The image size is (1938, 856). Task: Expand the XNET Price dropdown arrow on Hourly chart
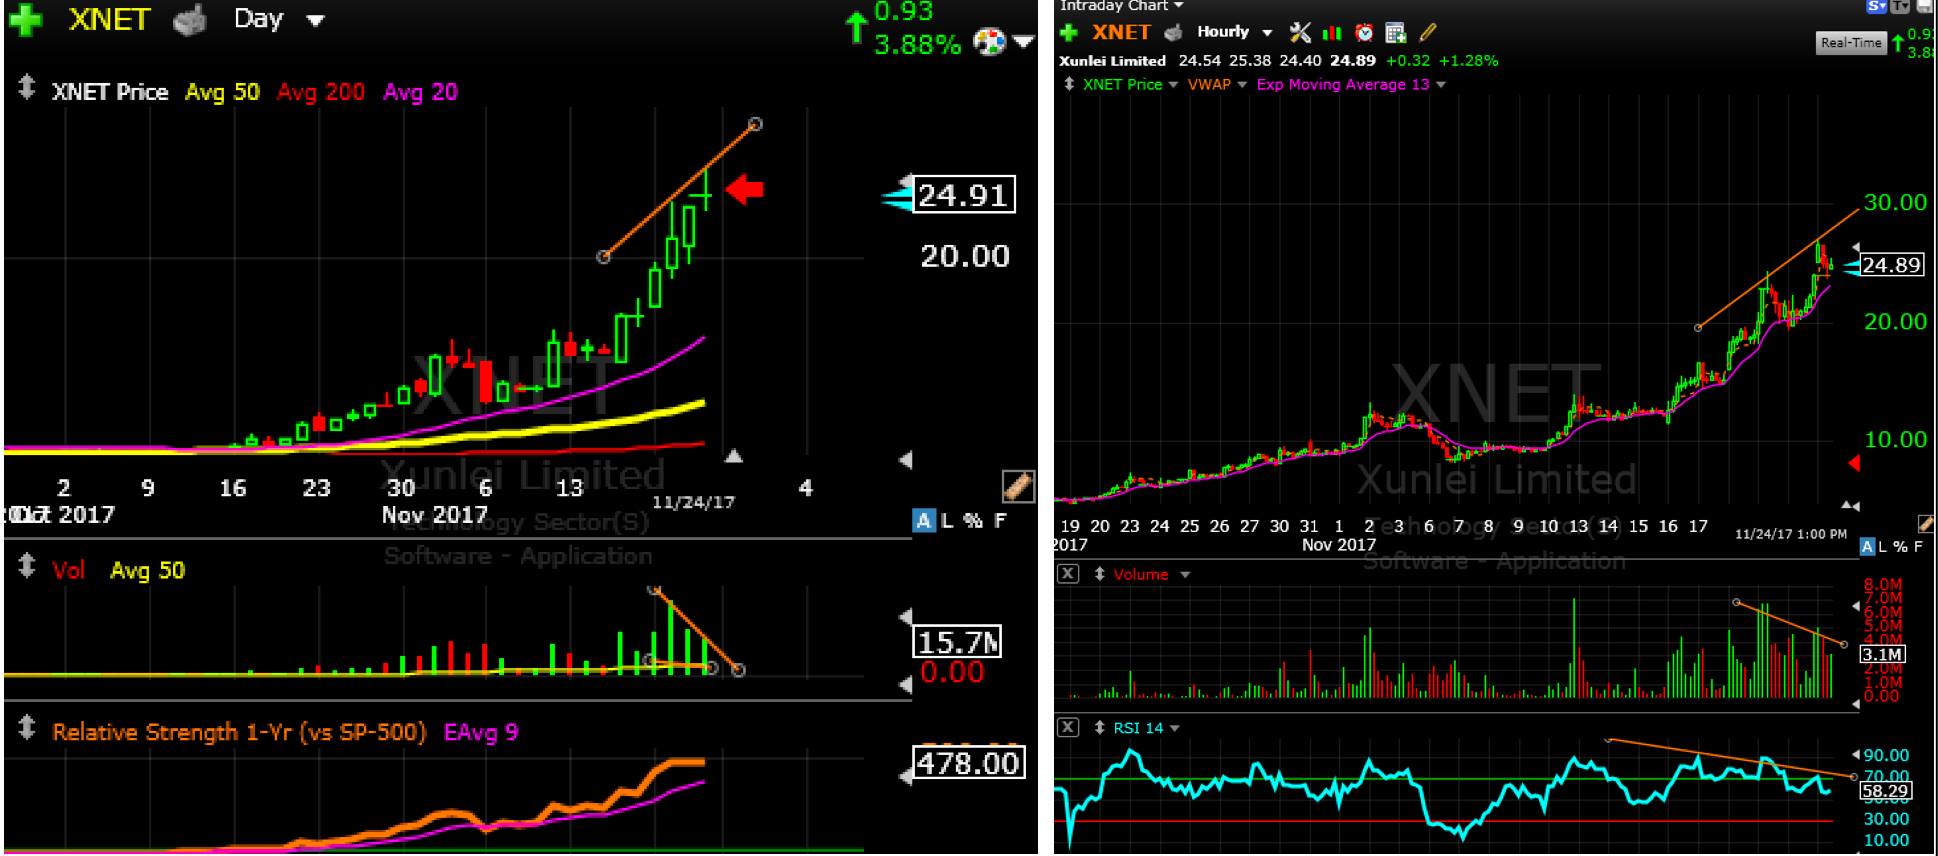[x=1173, y=85]
